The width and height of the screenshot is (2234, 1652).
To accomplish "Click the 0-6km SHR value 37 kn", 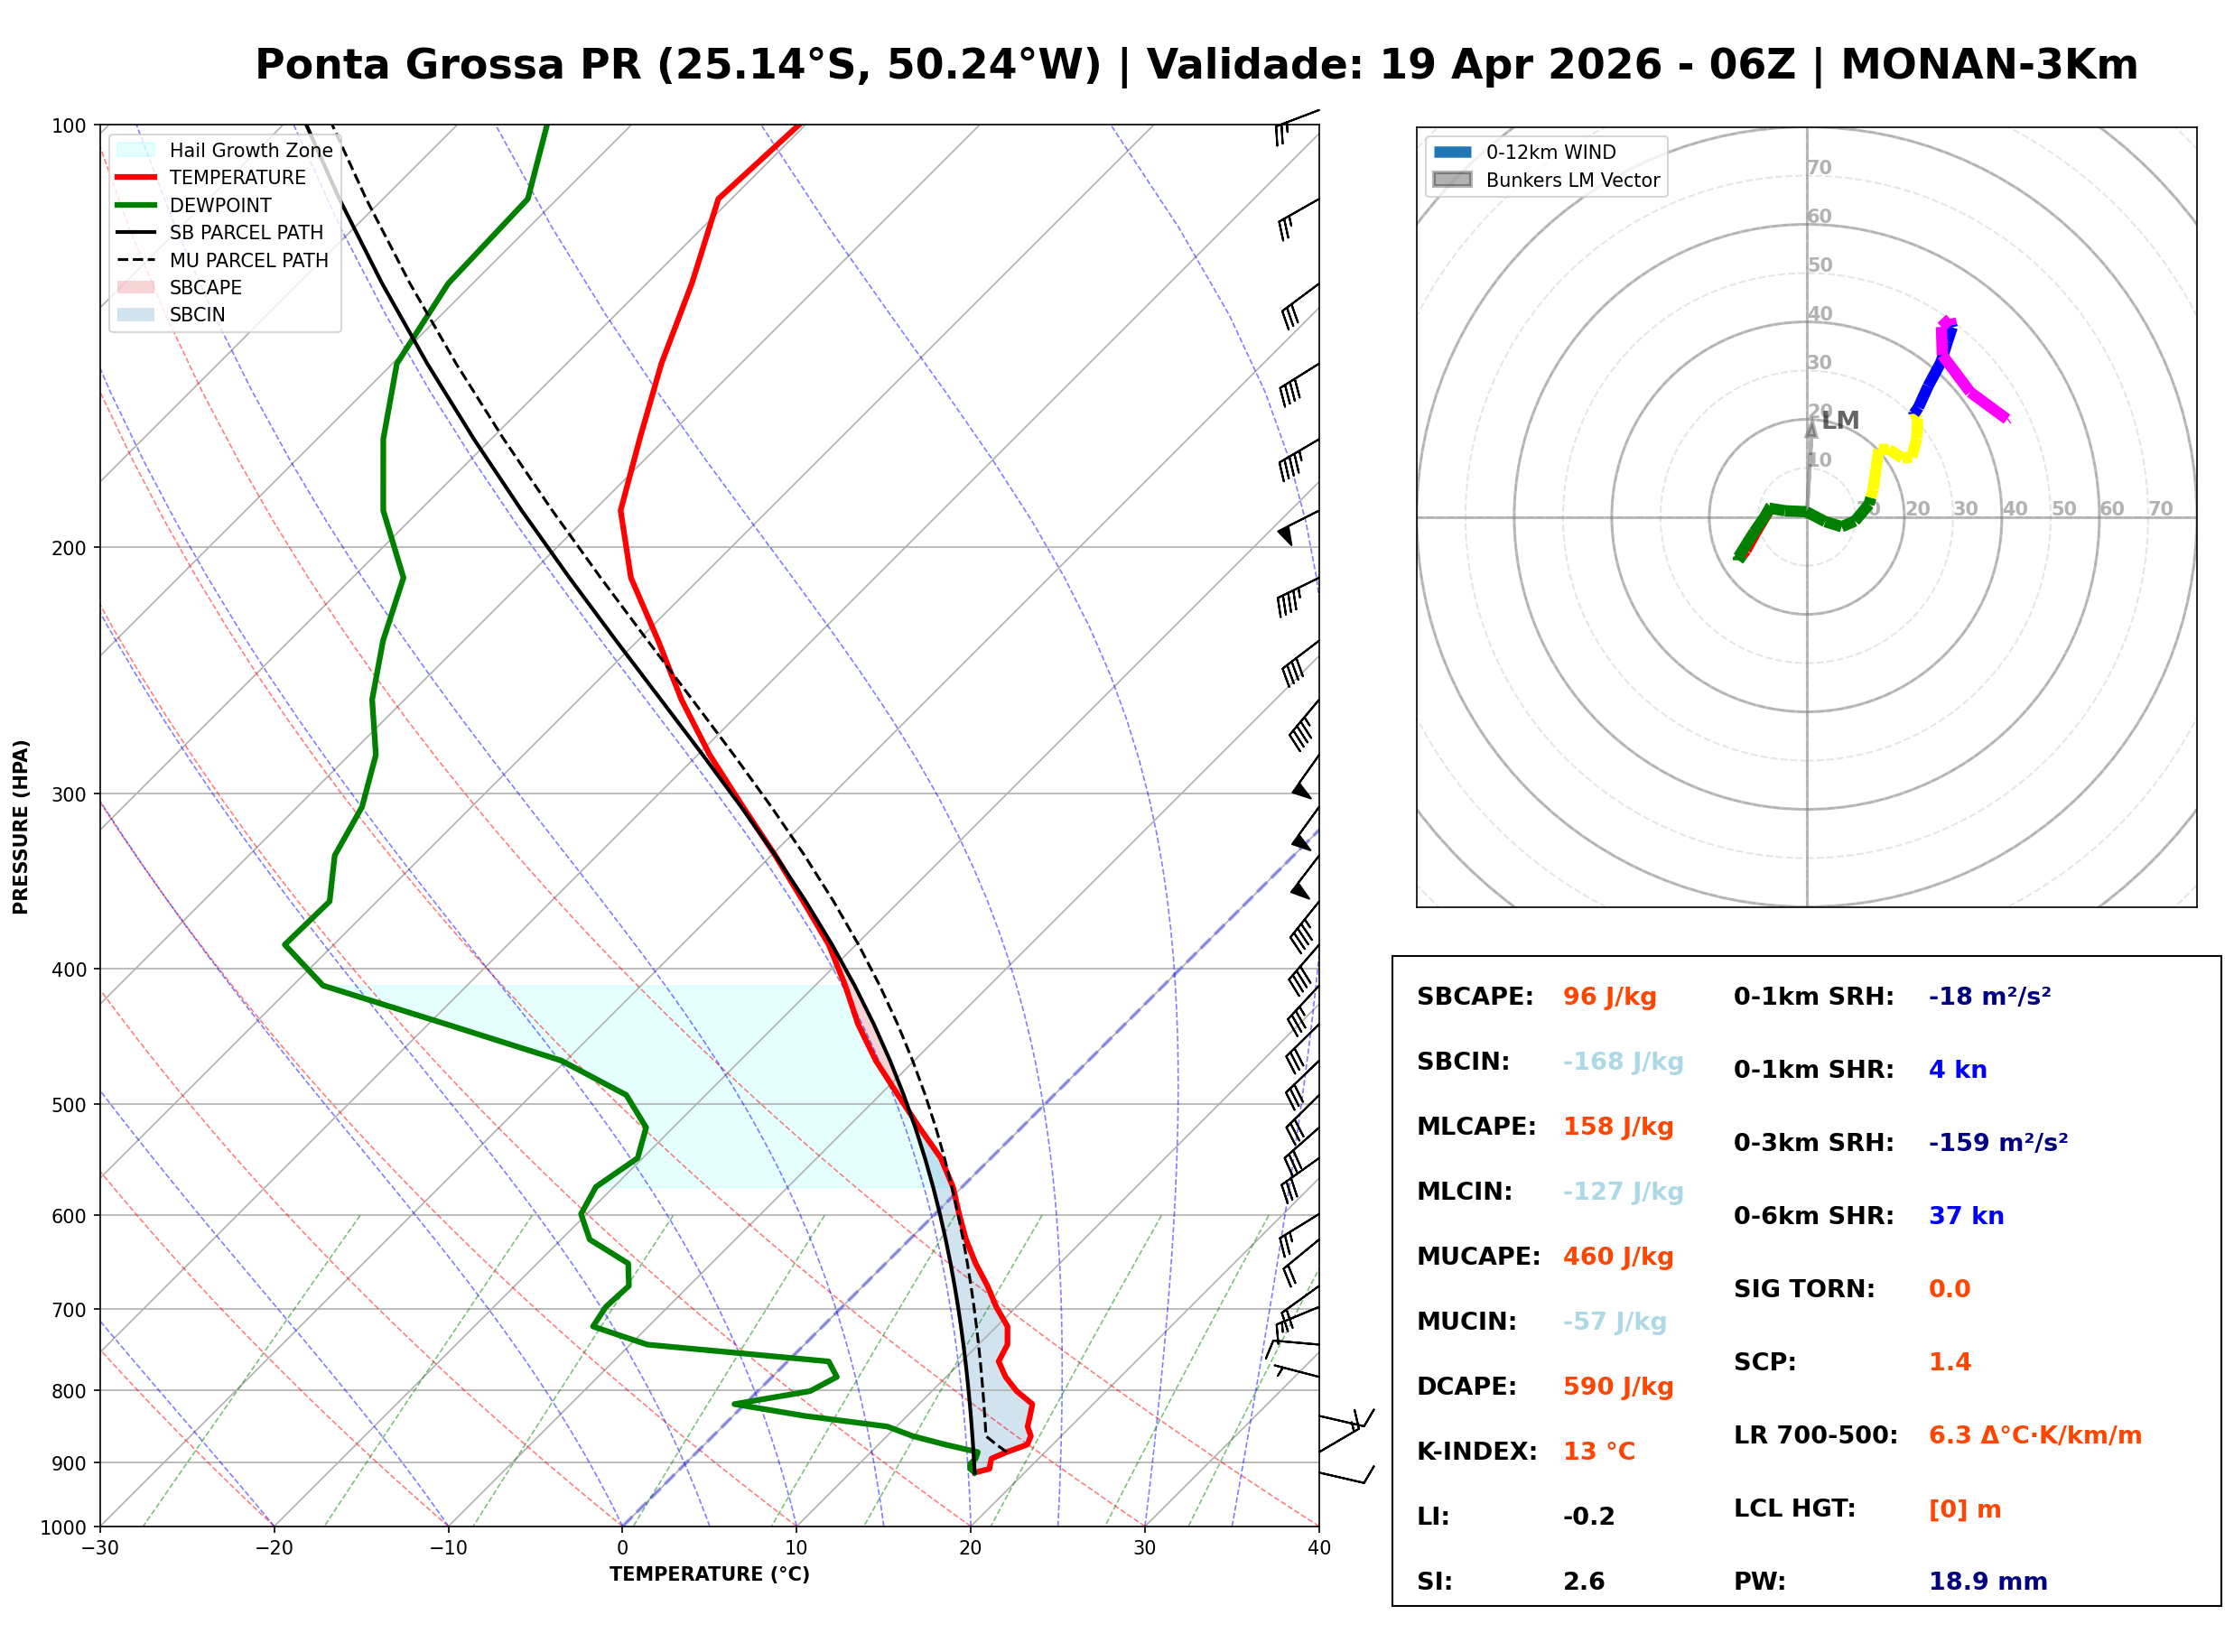I will click(x=1967, y=1217).
